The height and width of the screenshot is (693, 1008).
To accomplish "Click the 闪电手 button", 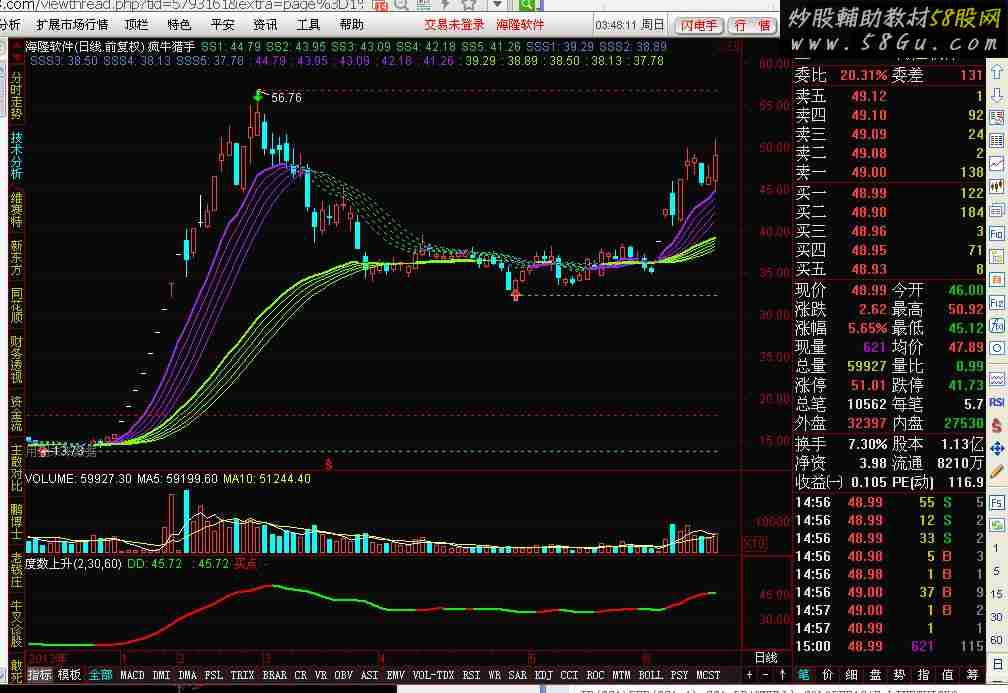I will click(699, 25).
